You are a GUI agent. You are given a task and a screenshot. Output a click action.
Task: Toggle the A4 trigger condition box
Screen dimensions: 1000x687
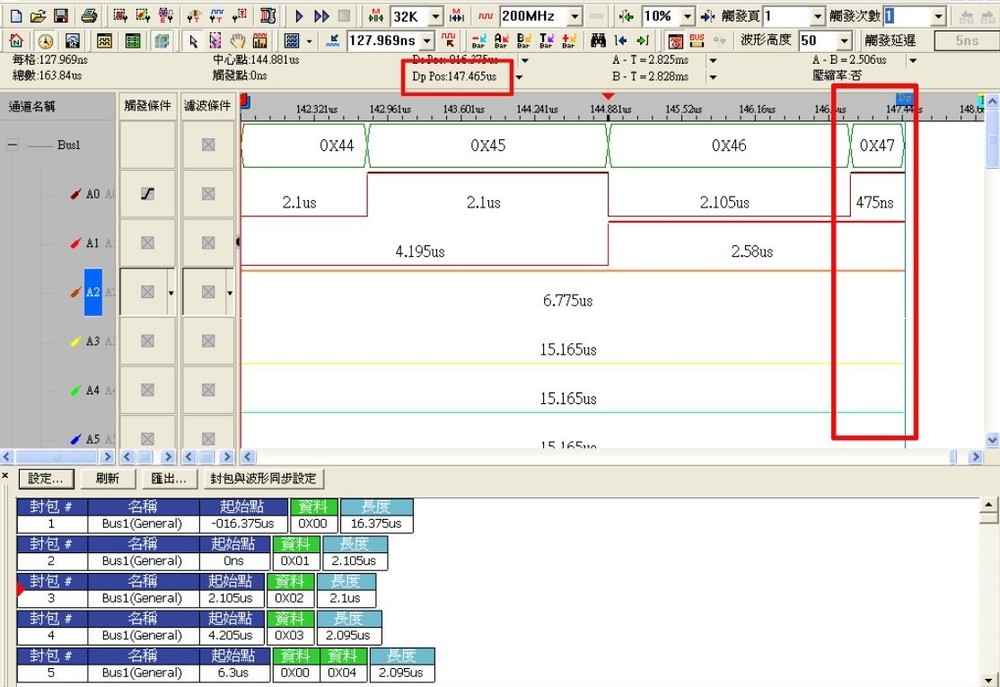147,390
